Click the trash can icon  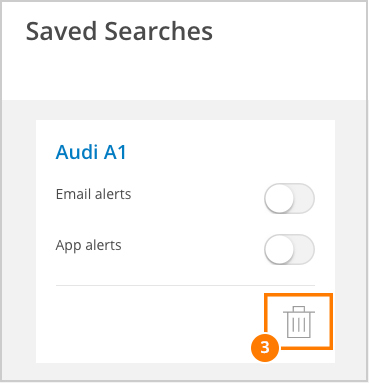click(x=299, y=322)
